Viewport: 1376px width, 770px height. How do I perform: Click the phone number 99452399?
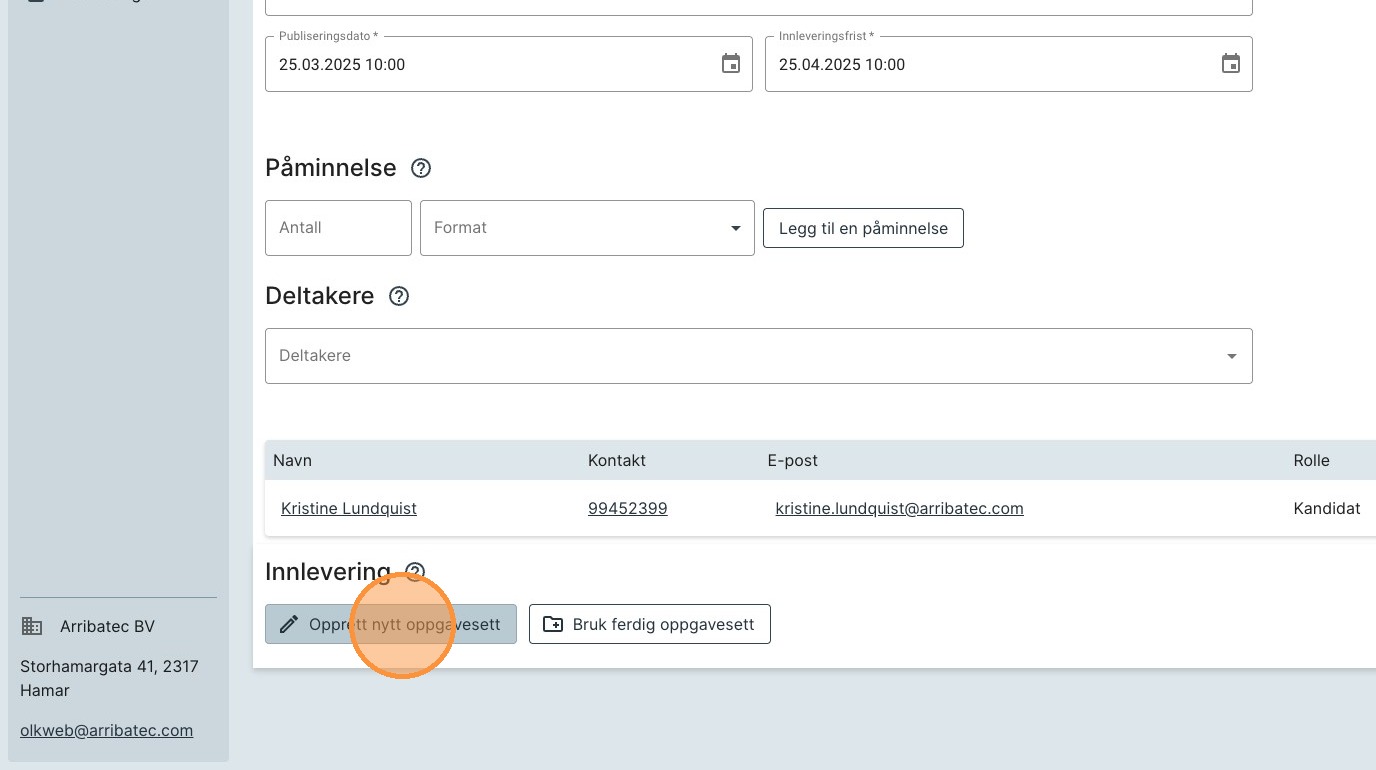click(x=627, y=508)
